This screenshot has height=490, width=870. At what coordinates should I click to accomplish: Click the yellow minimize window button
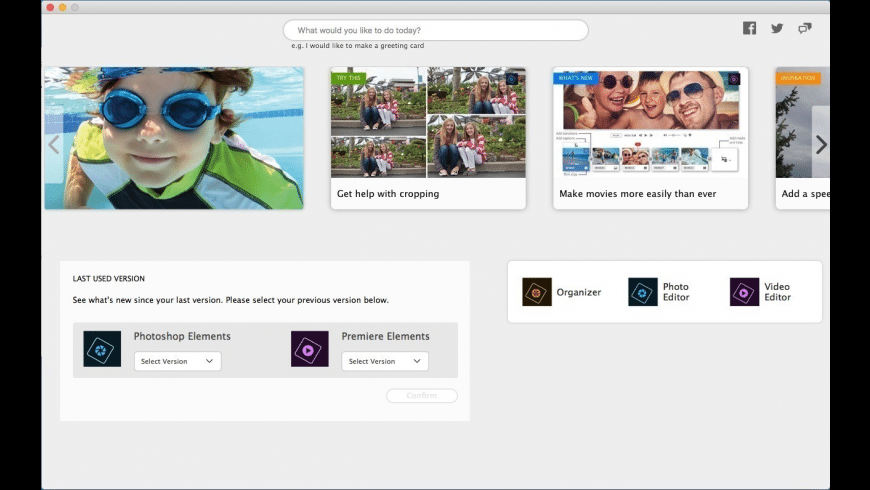(x=63, y=7)
